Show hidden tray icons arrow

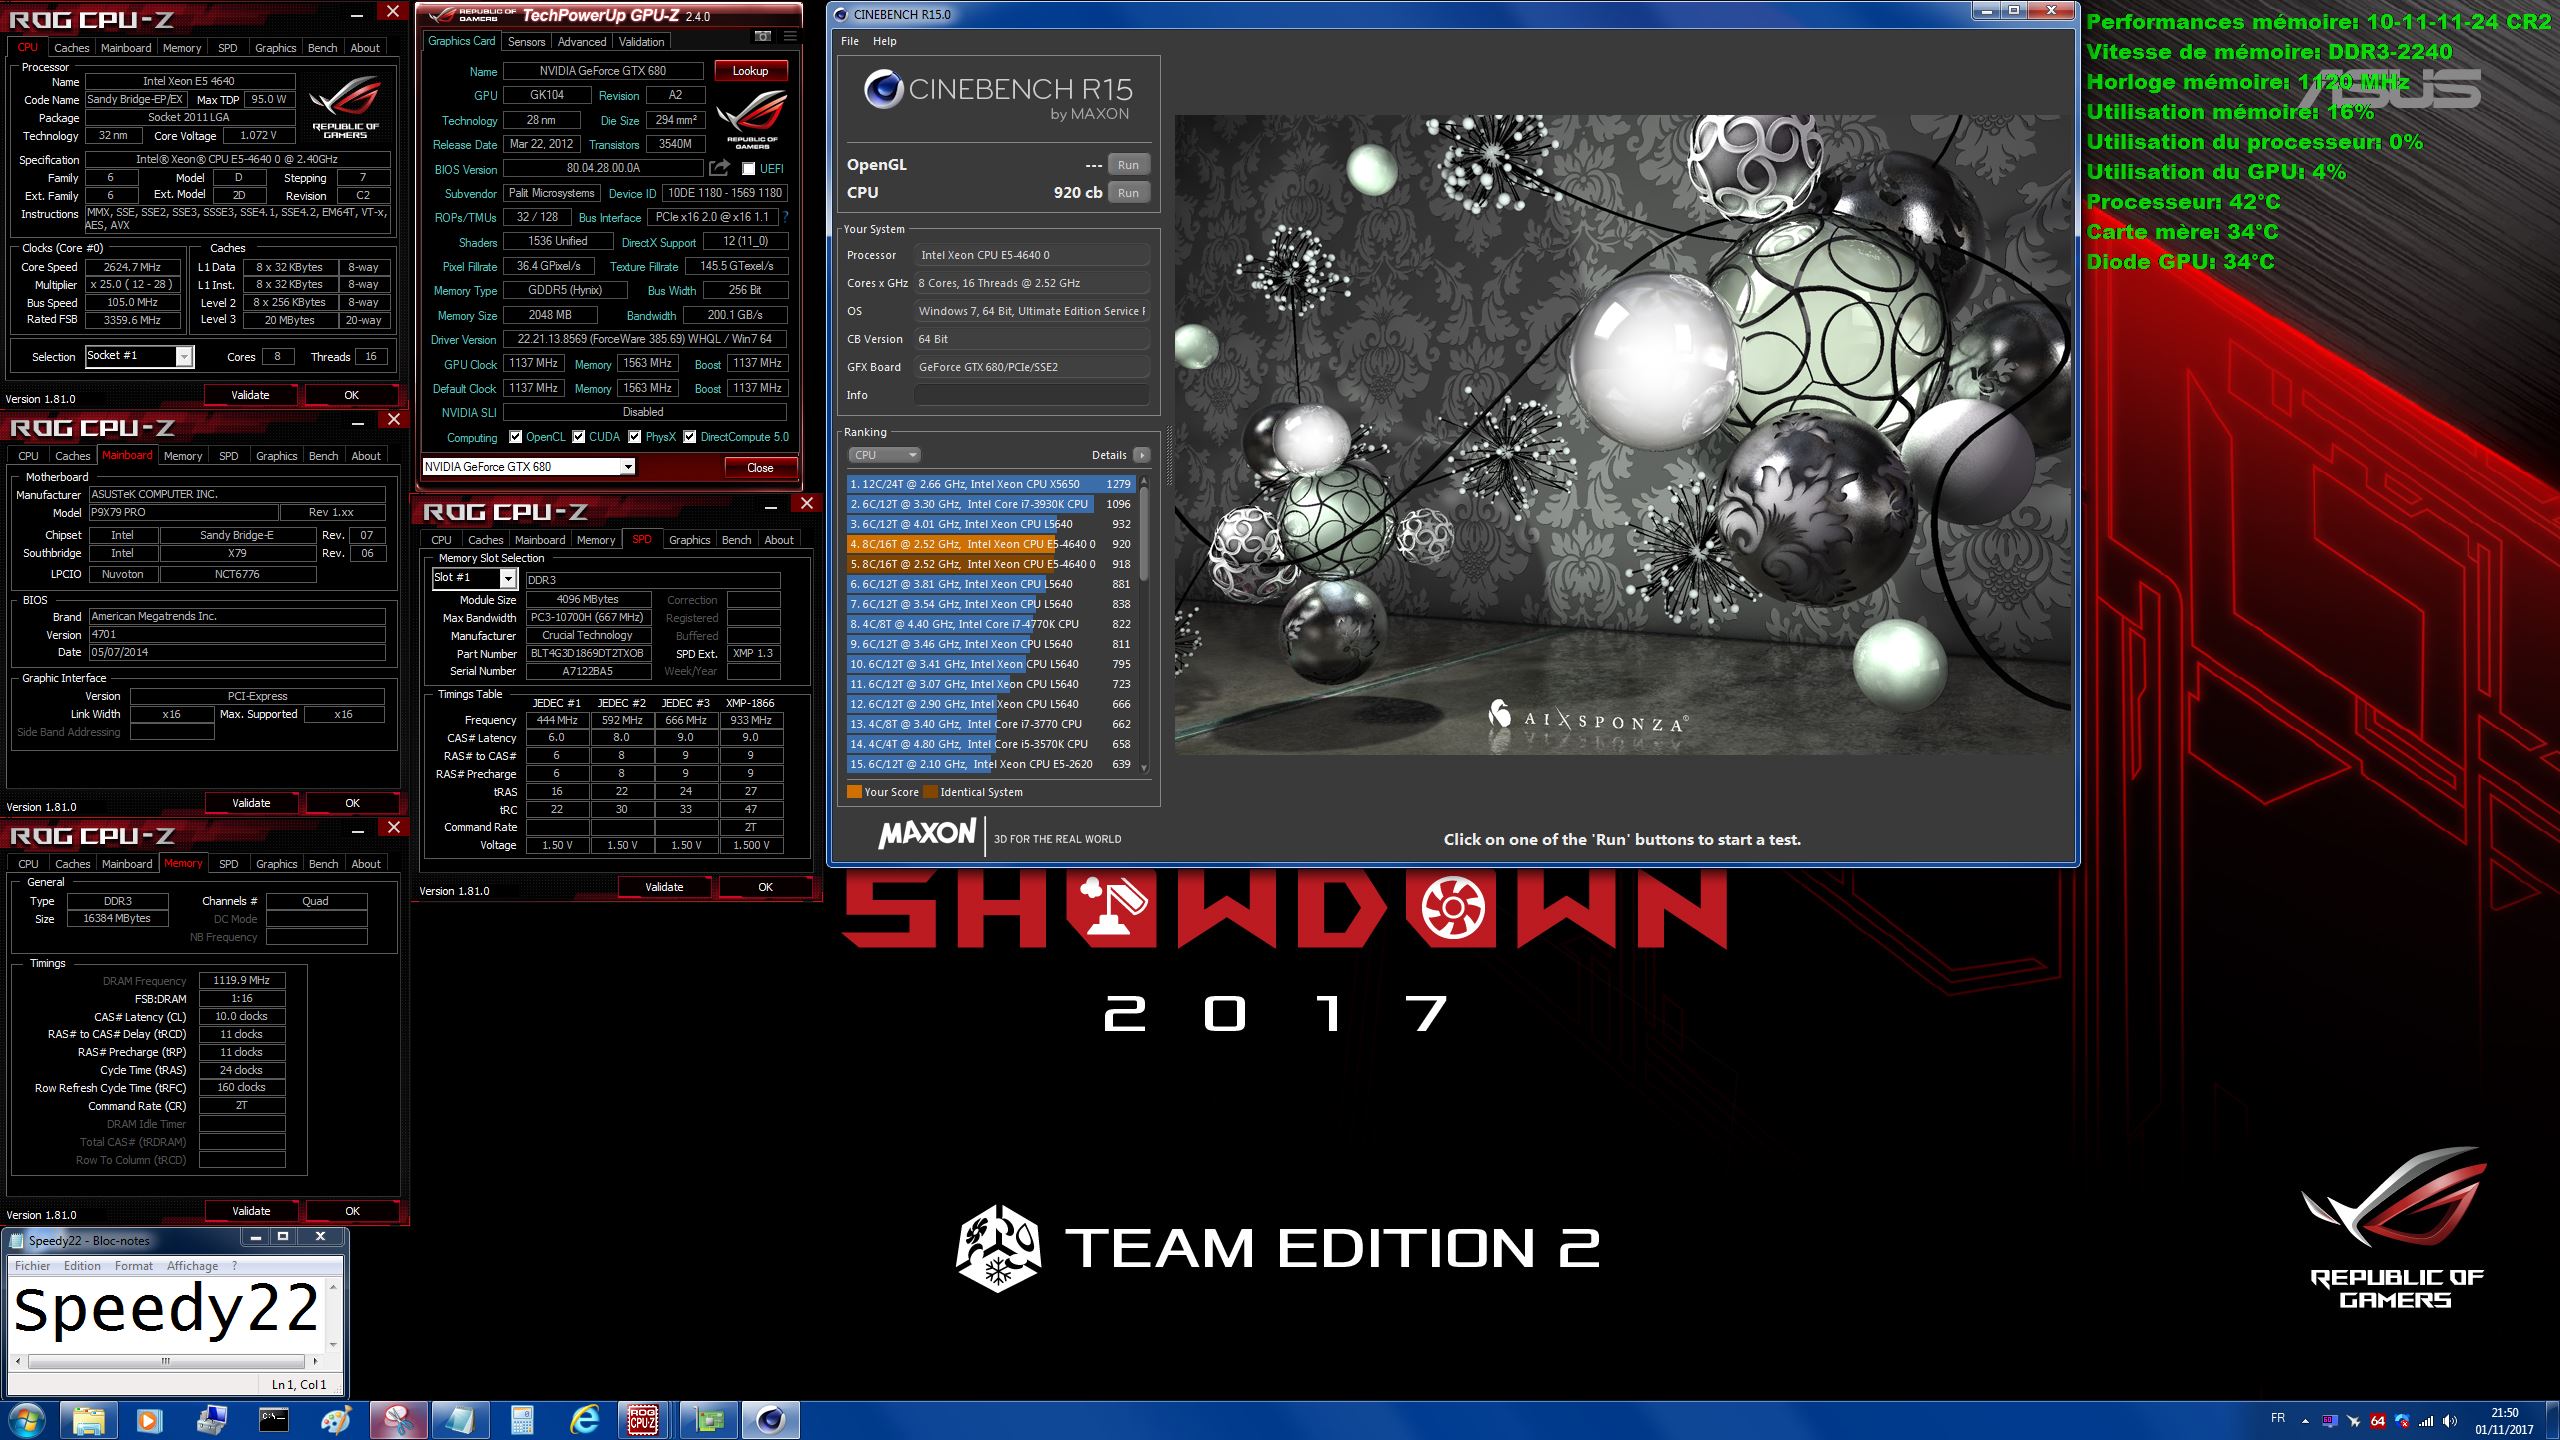click(2305, 1421)
